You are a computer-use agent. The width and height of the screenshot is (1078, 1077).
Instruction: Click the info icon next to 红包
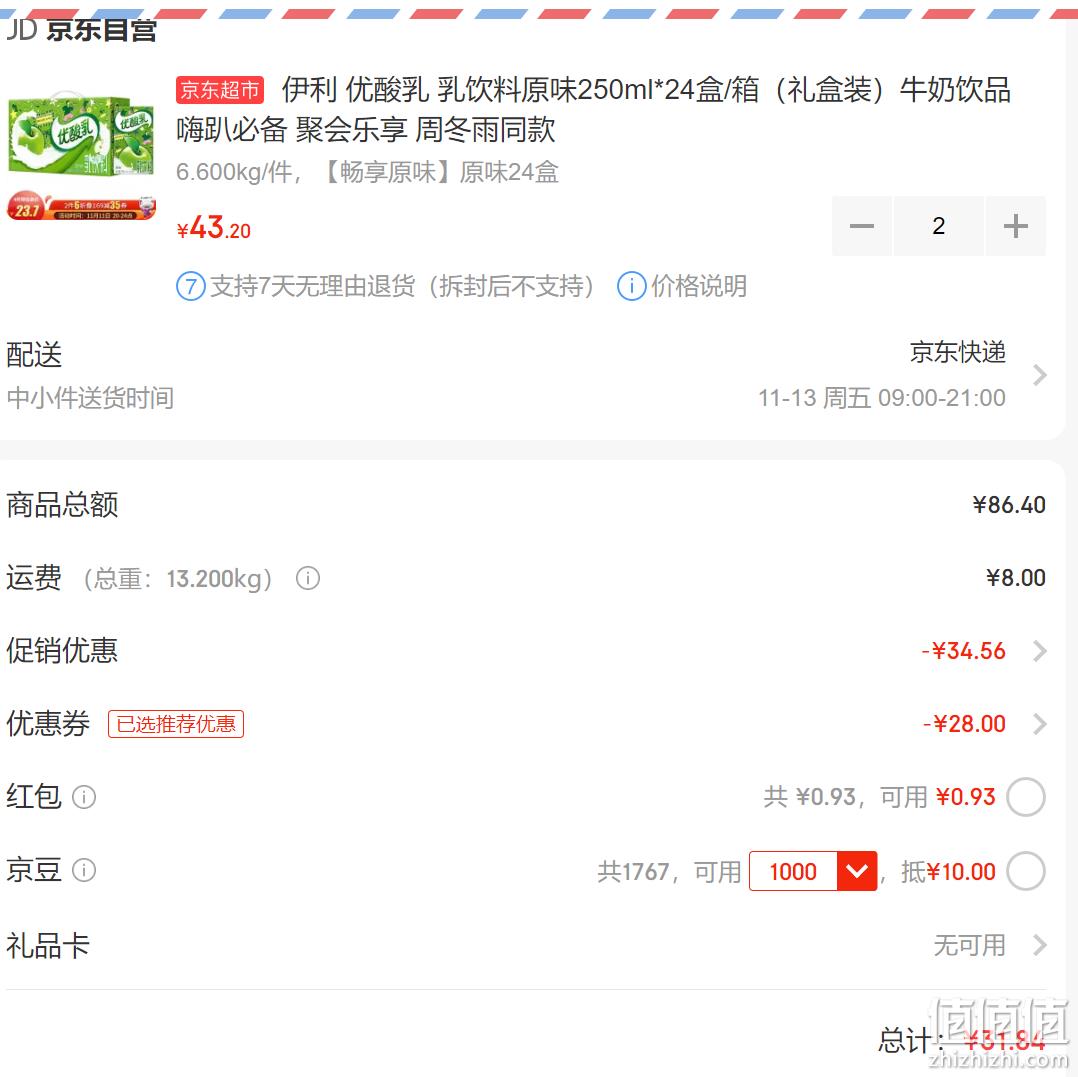point(84,797)
